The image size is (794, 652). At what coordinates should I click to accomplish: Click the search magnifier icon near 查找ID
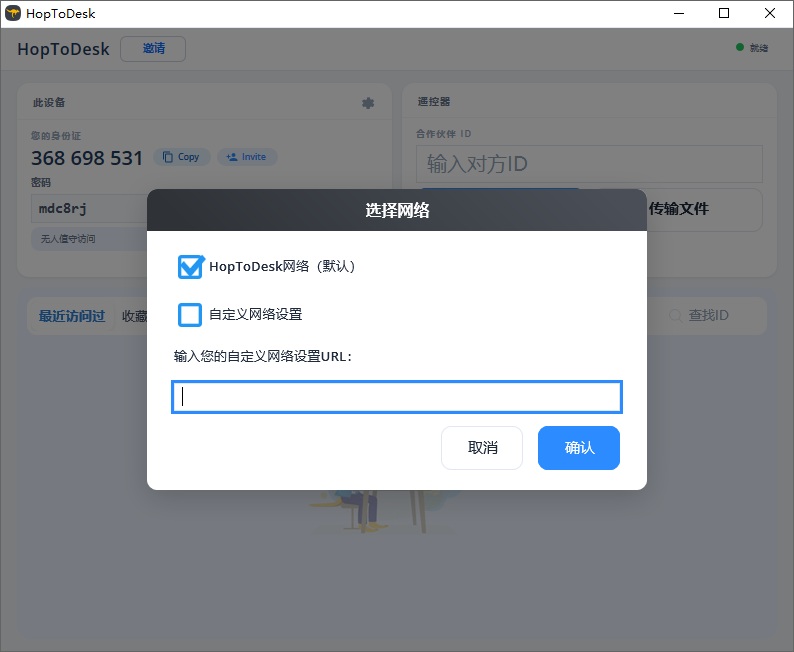click(x=676, y=316)
